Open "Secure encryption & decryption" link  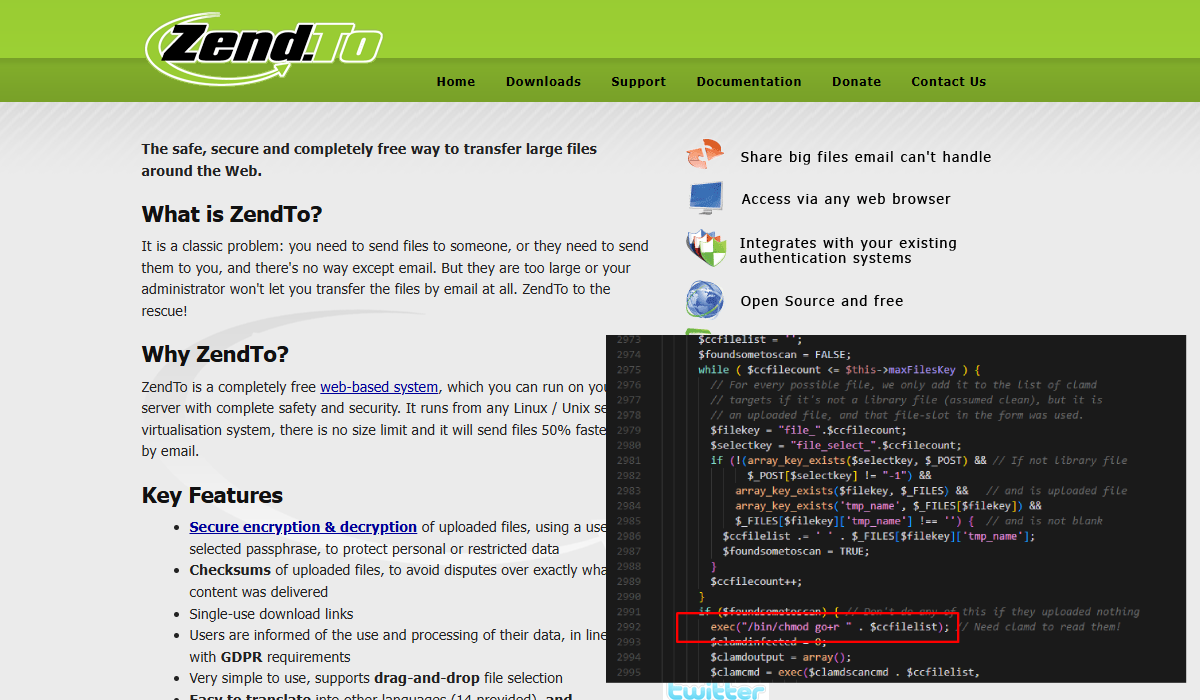(x=303, y=527)
